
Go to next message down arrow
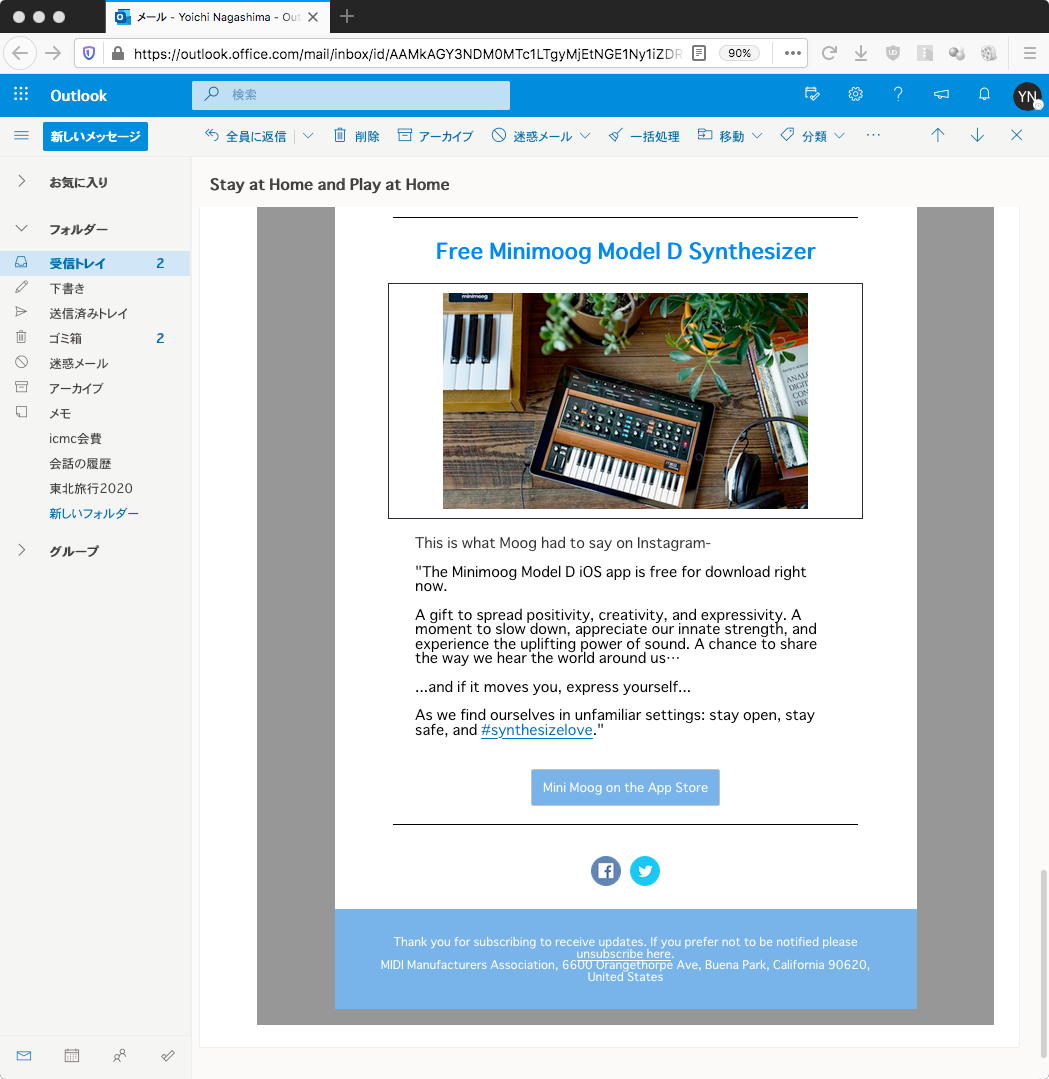pyautogui.click(x=977, y=136)
